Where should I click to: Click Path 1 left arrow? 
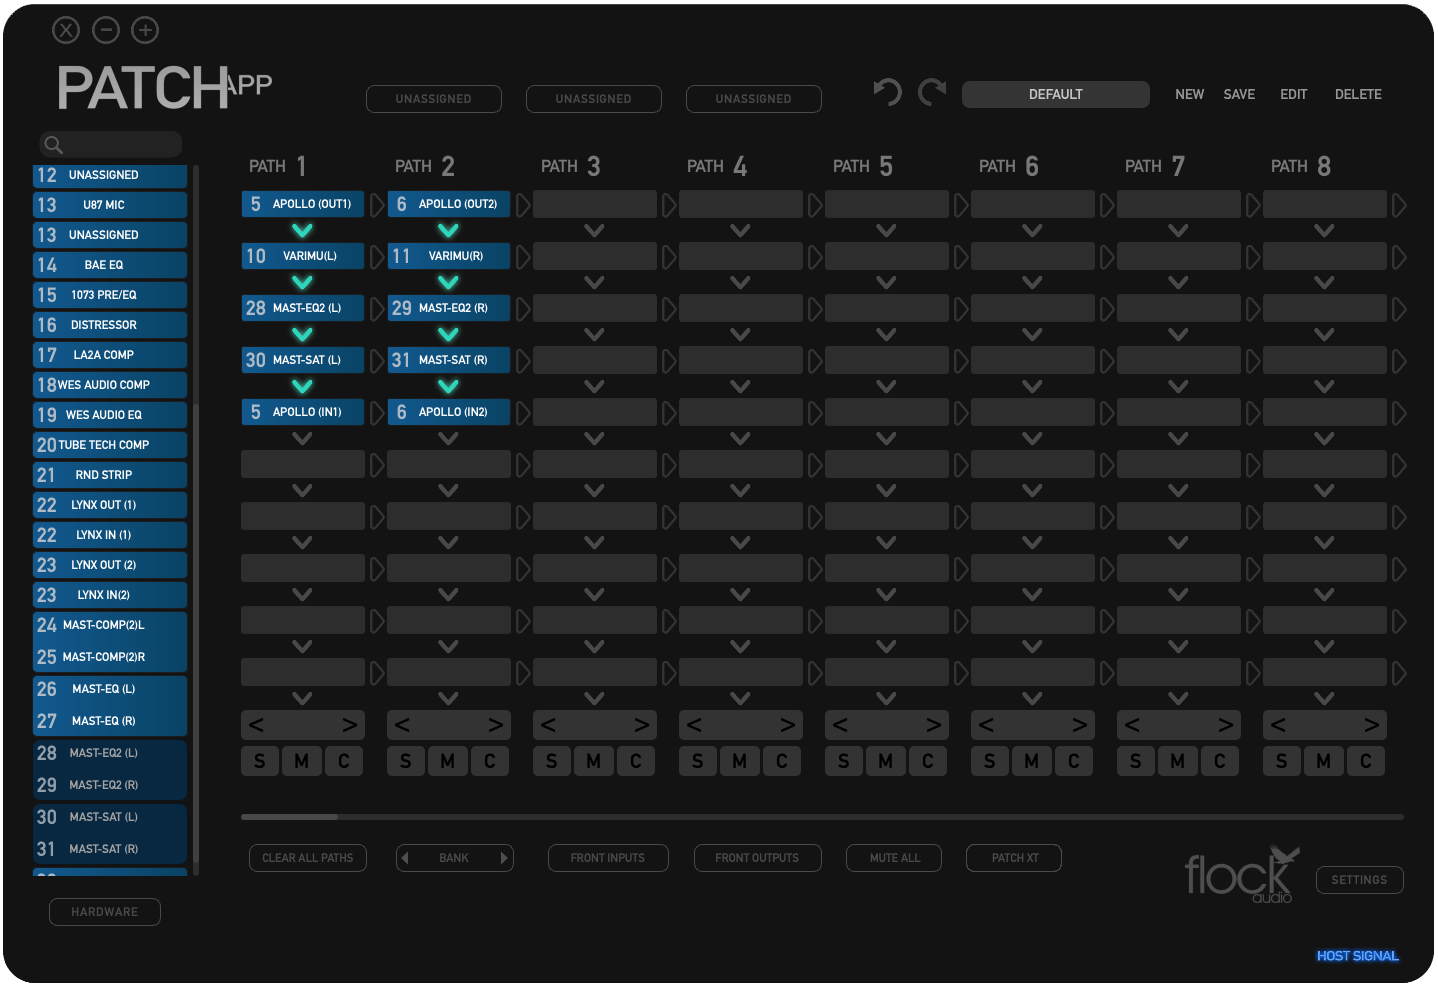pos(257,725)
